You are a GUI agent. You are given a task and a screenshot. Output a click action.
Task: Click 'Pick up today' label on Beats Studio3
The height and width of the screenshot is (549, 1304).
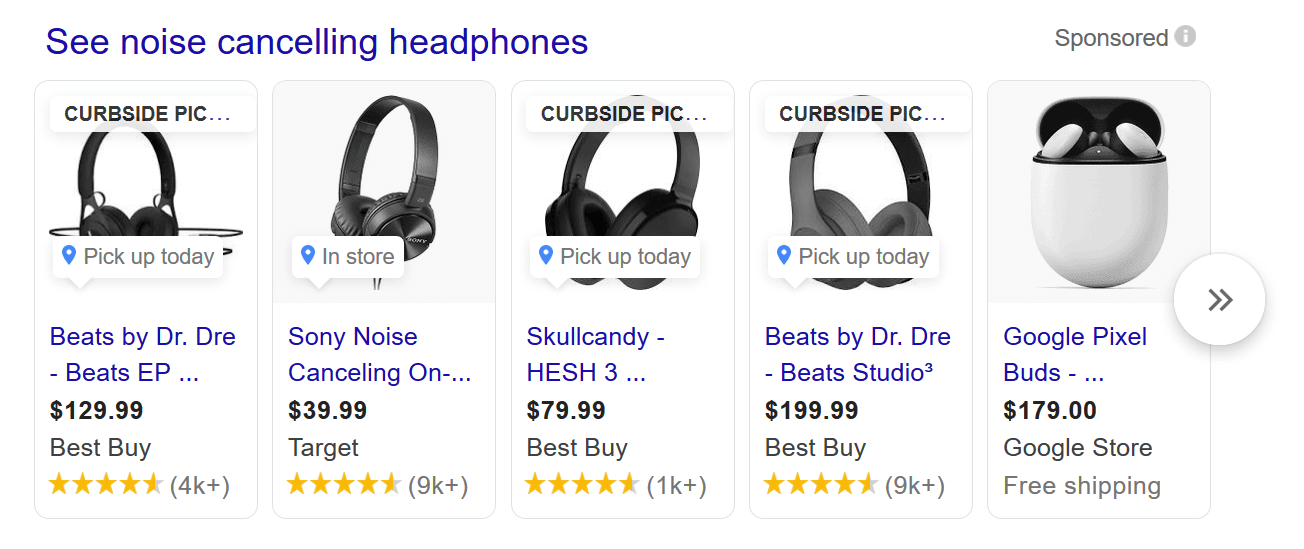863,256
